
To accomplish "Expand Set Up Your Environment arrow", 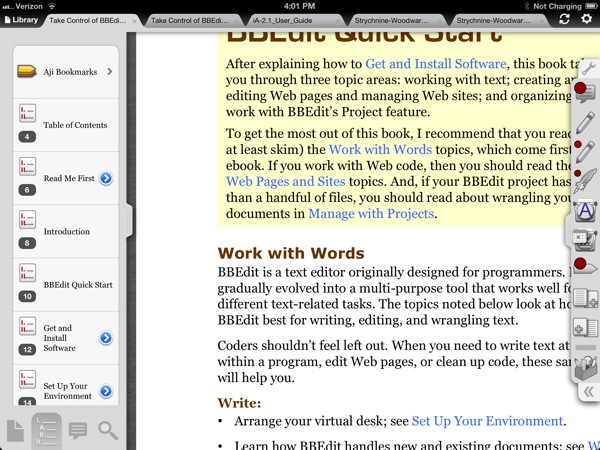I will pos(106,391).
